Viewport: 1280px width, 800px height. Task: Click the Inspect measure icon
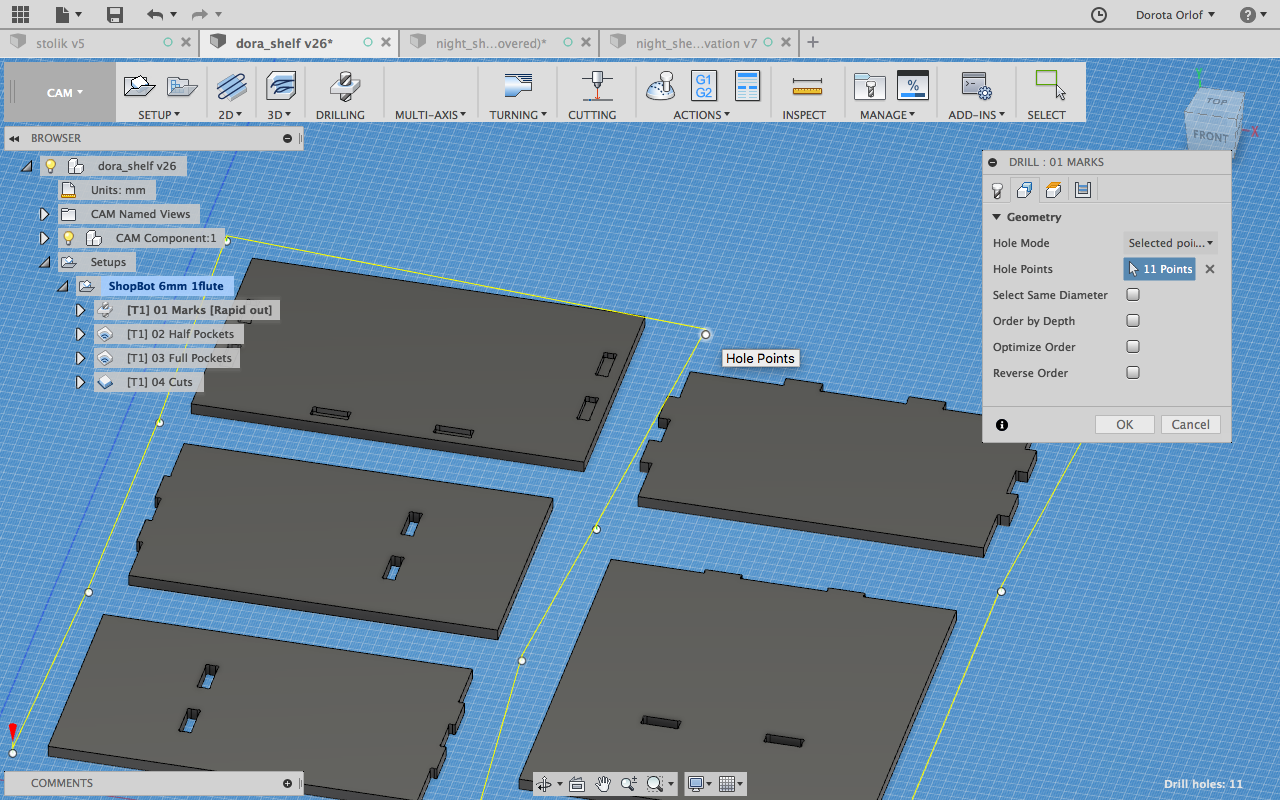[x=804, y=87]
